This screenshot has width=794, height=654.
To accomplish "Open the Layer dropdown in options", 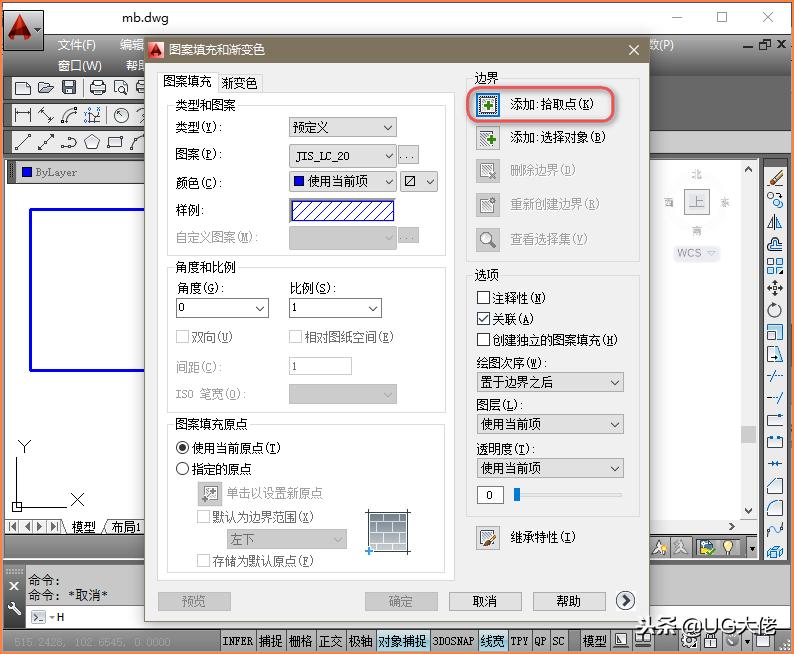I will coord(550,424).
